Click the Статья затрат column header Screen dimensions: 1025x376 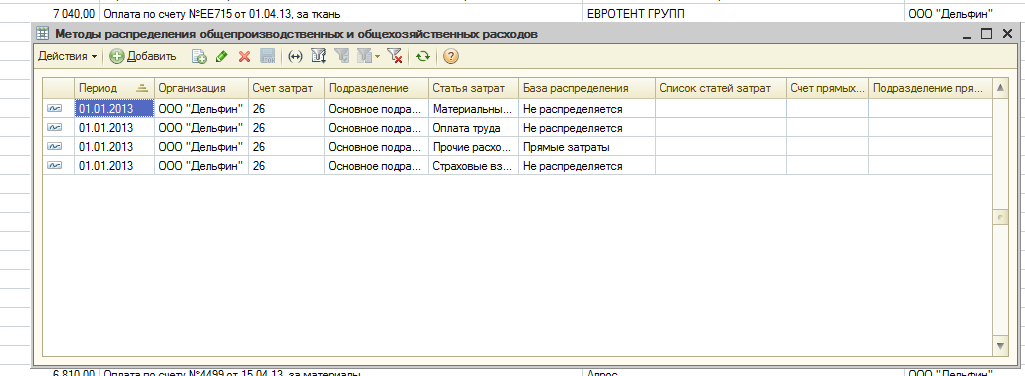tap(474, 88)
